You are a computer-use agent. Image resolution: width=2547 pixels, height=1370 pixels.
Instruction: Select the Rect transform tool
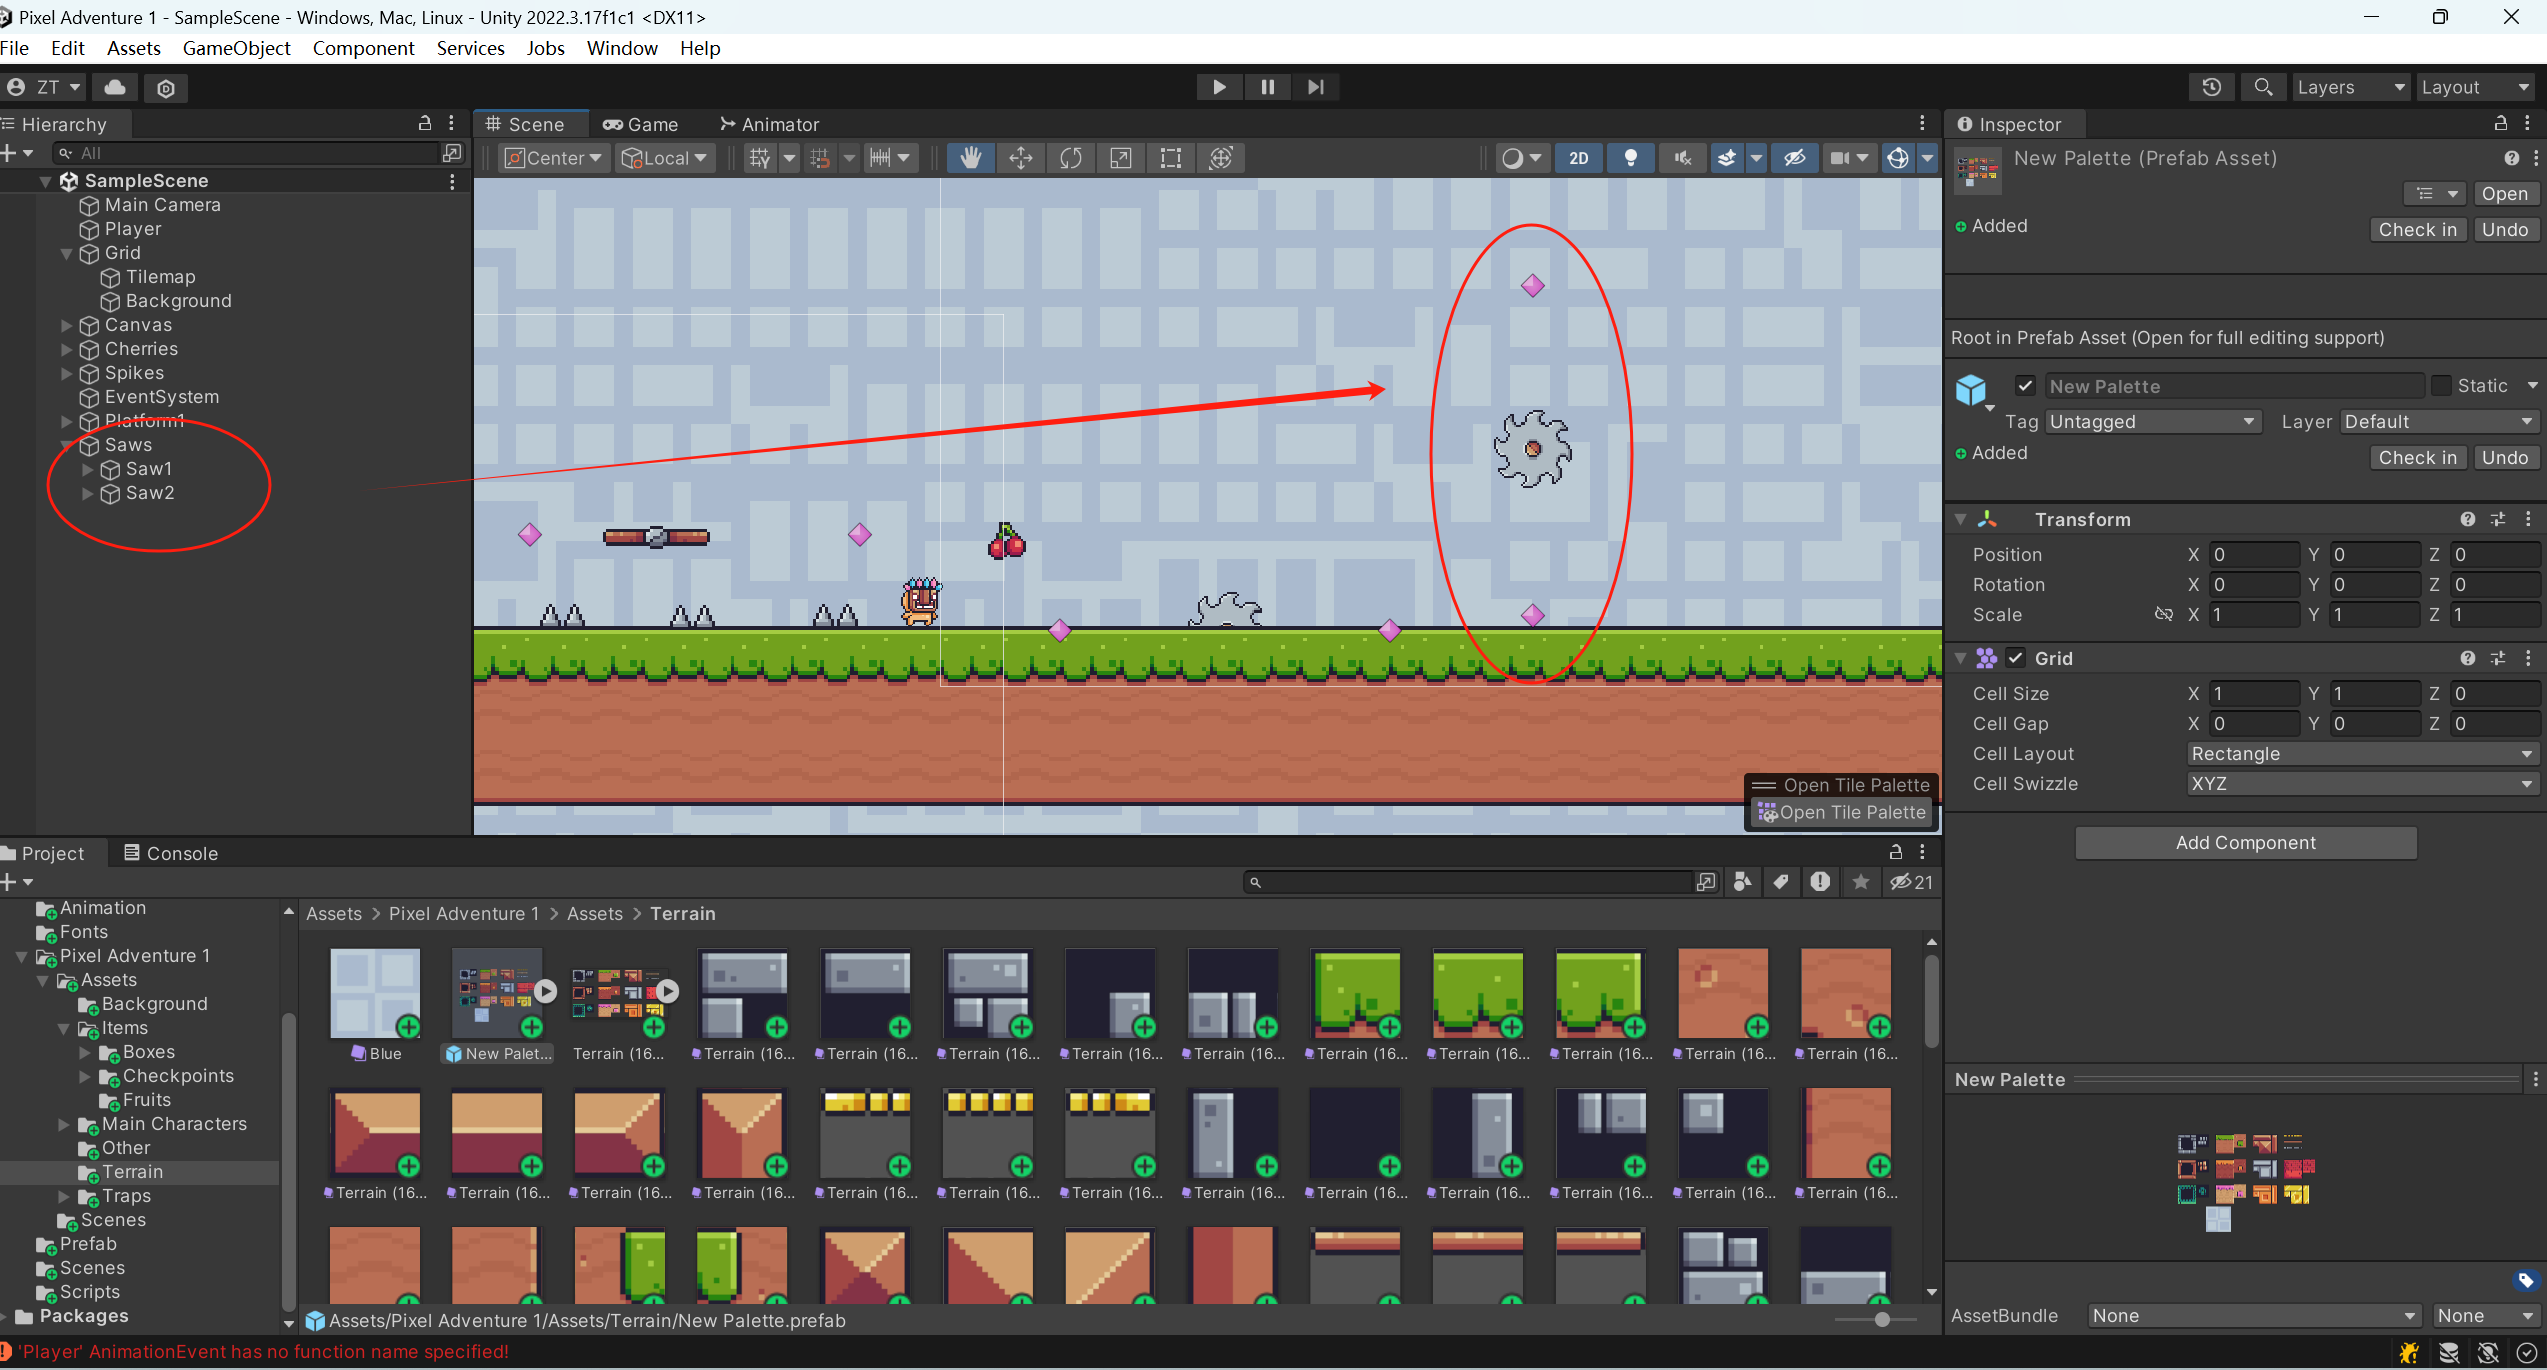coord(1171,158)
